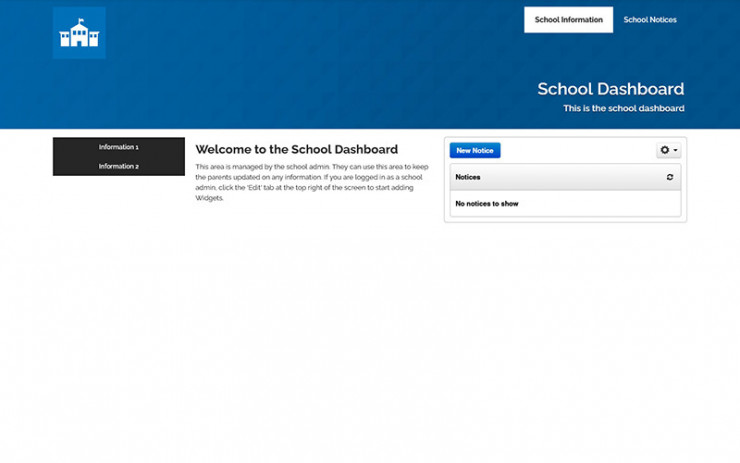The image size is (740, 463).
Task: Click the 'School Dashboard' banner title
Action: 610,89
